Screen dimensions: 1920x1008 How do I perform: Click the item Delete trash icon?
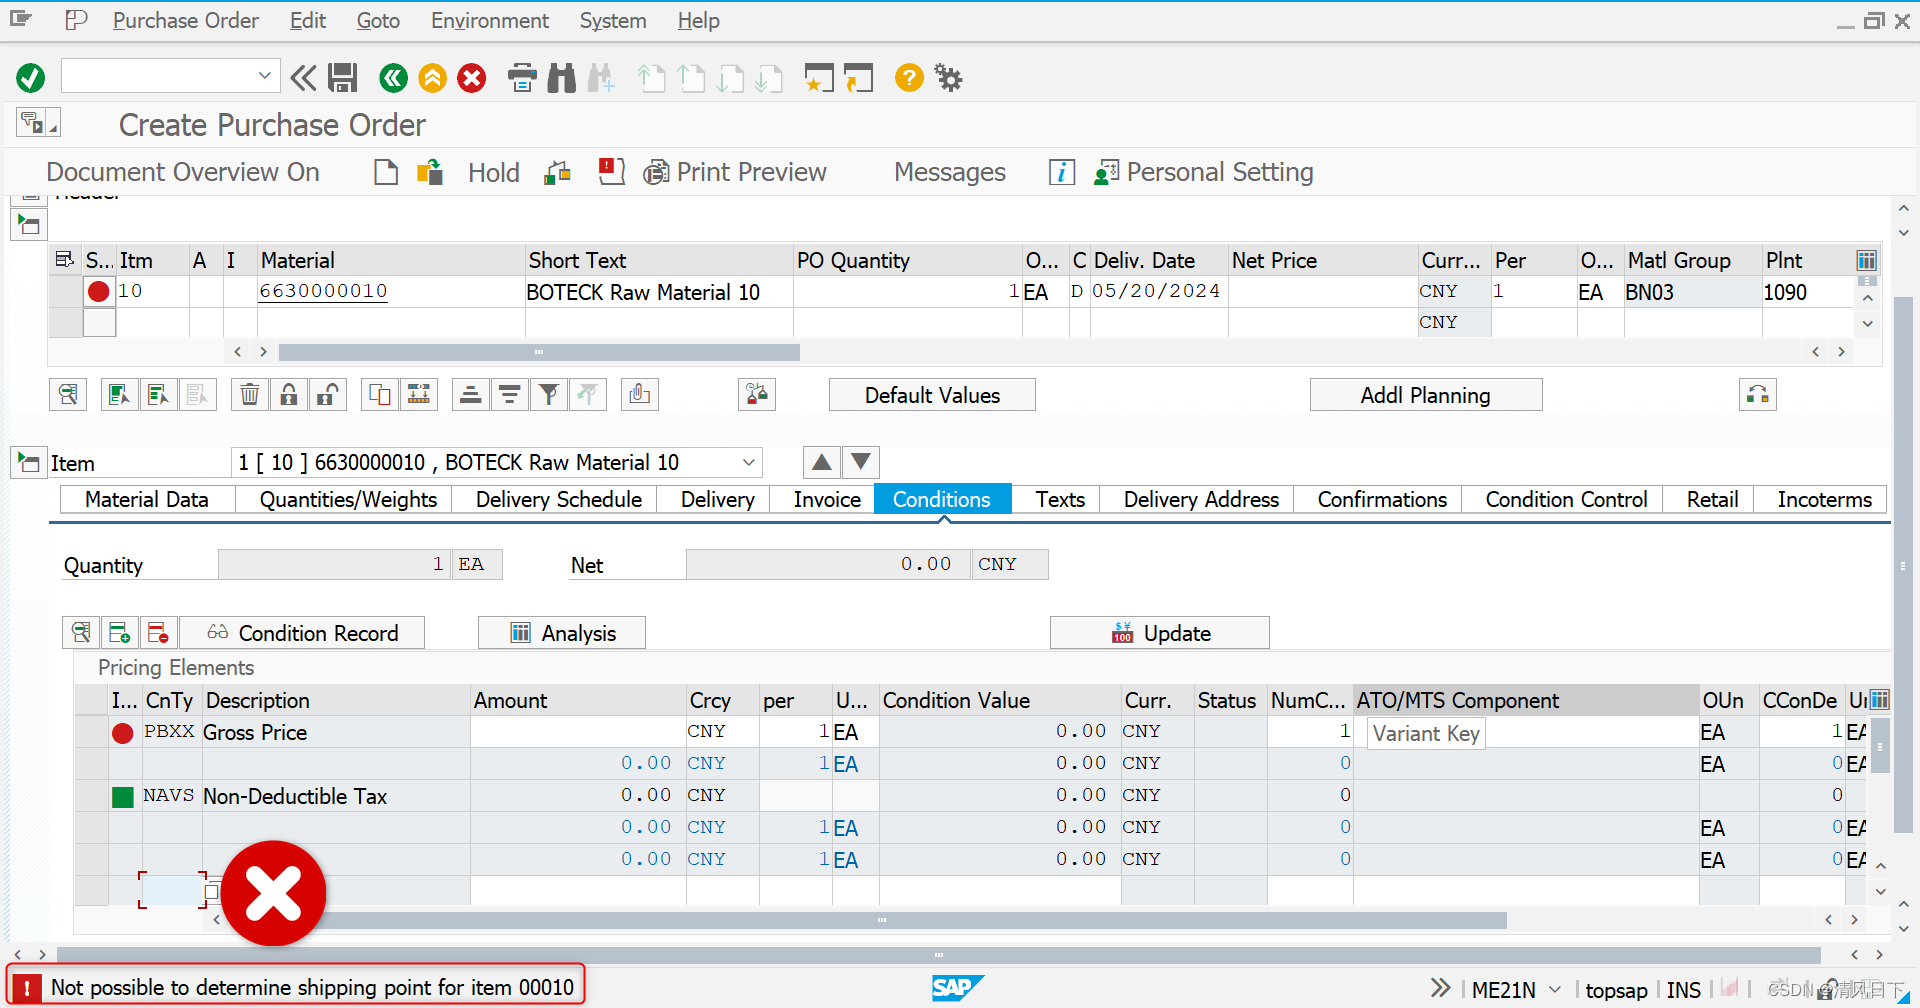(250, 395)
